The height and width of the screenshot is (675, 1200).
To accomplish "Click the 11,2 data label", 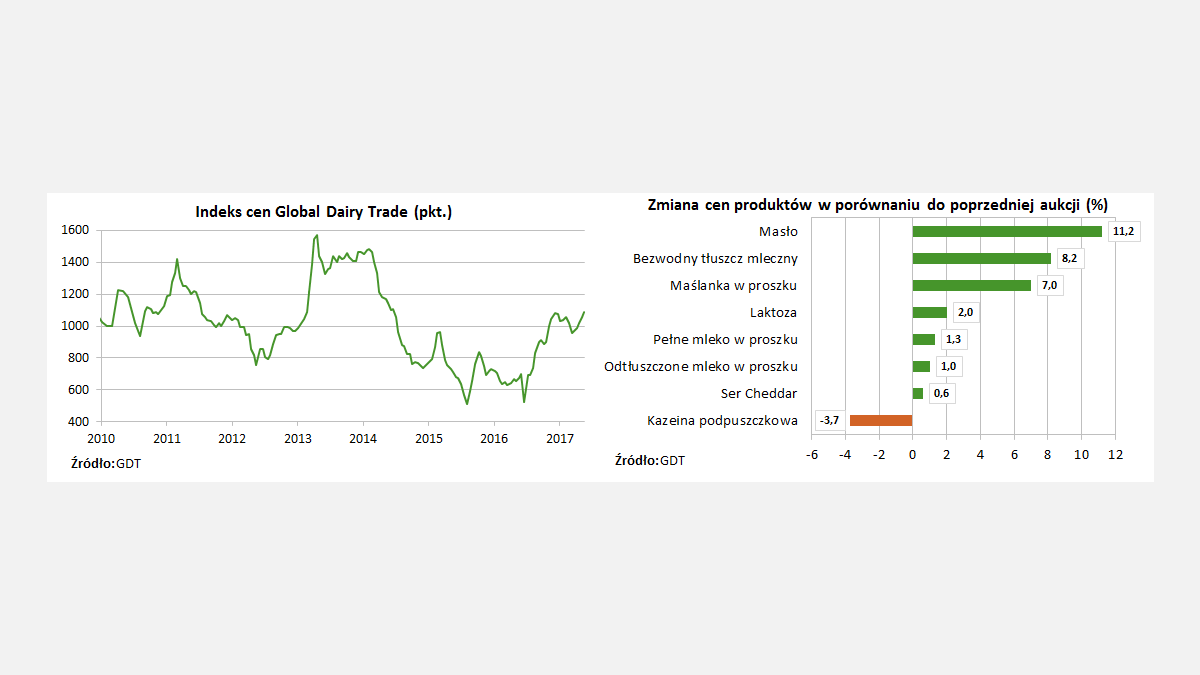I will pyautogui.click(x=1124, y=232).
